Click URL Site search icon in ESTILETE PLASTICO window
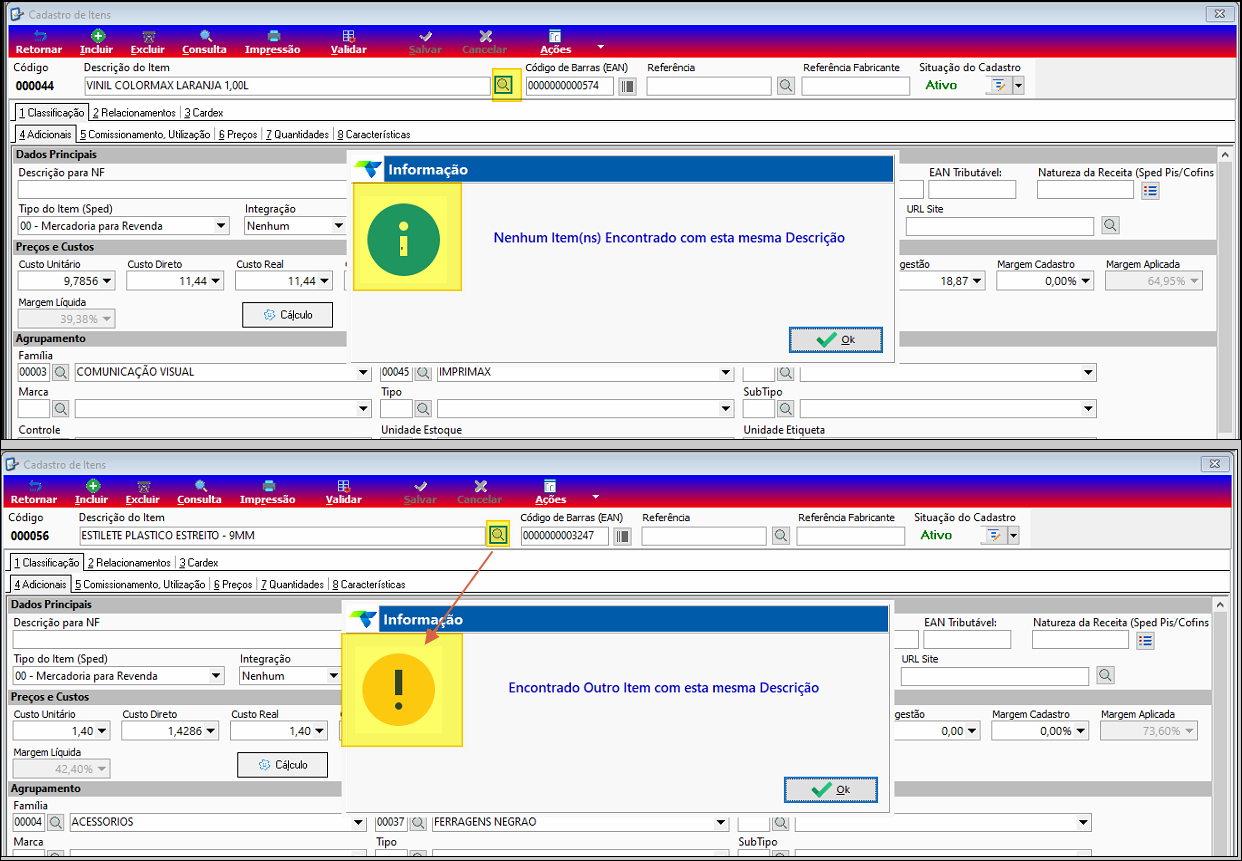Viewport: 1242px width, 861px height. (1105, 676)
